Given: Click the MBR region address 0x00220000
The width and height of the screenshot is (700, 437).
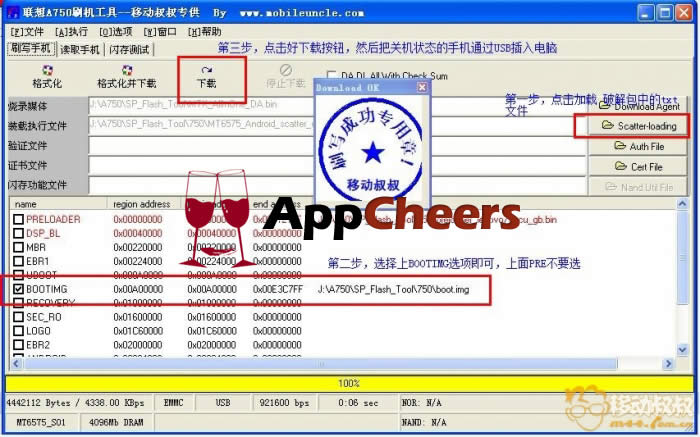Looking at the screenshot, I should [138, 247].
